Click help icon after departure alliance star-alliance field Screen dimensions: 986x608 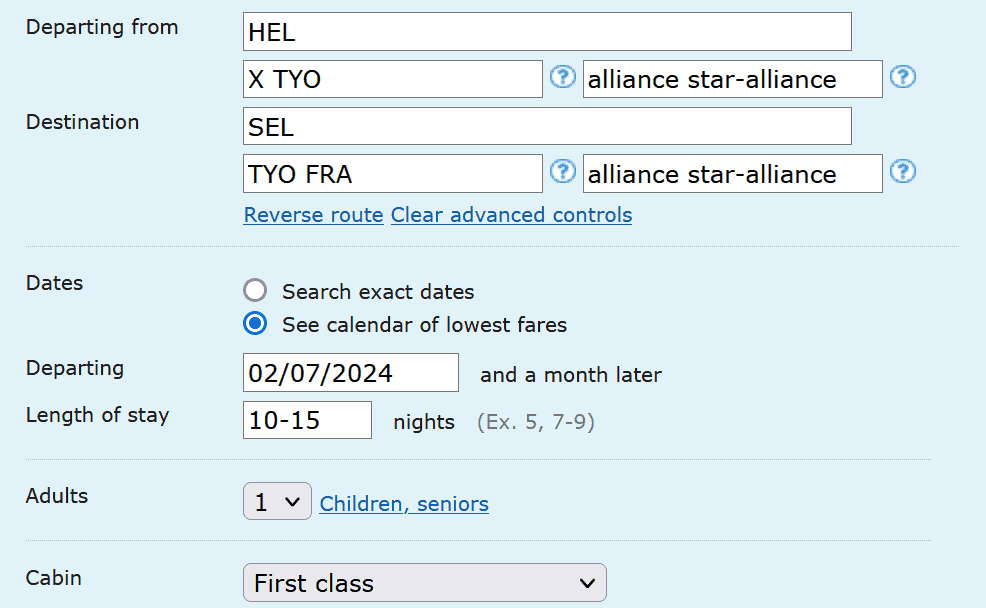(903, 77)
